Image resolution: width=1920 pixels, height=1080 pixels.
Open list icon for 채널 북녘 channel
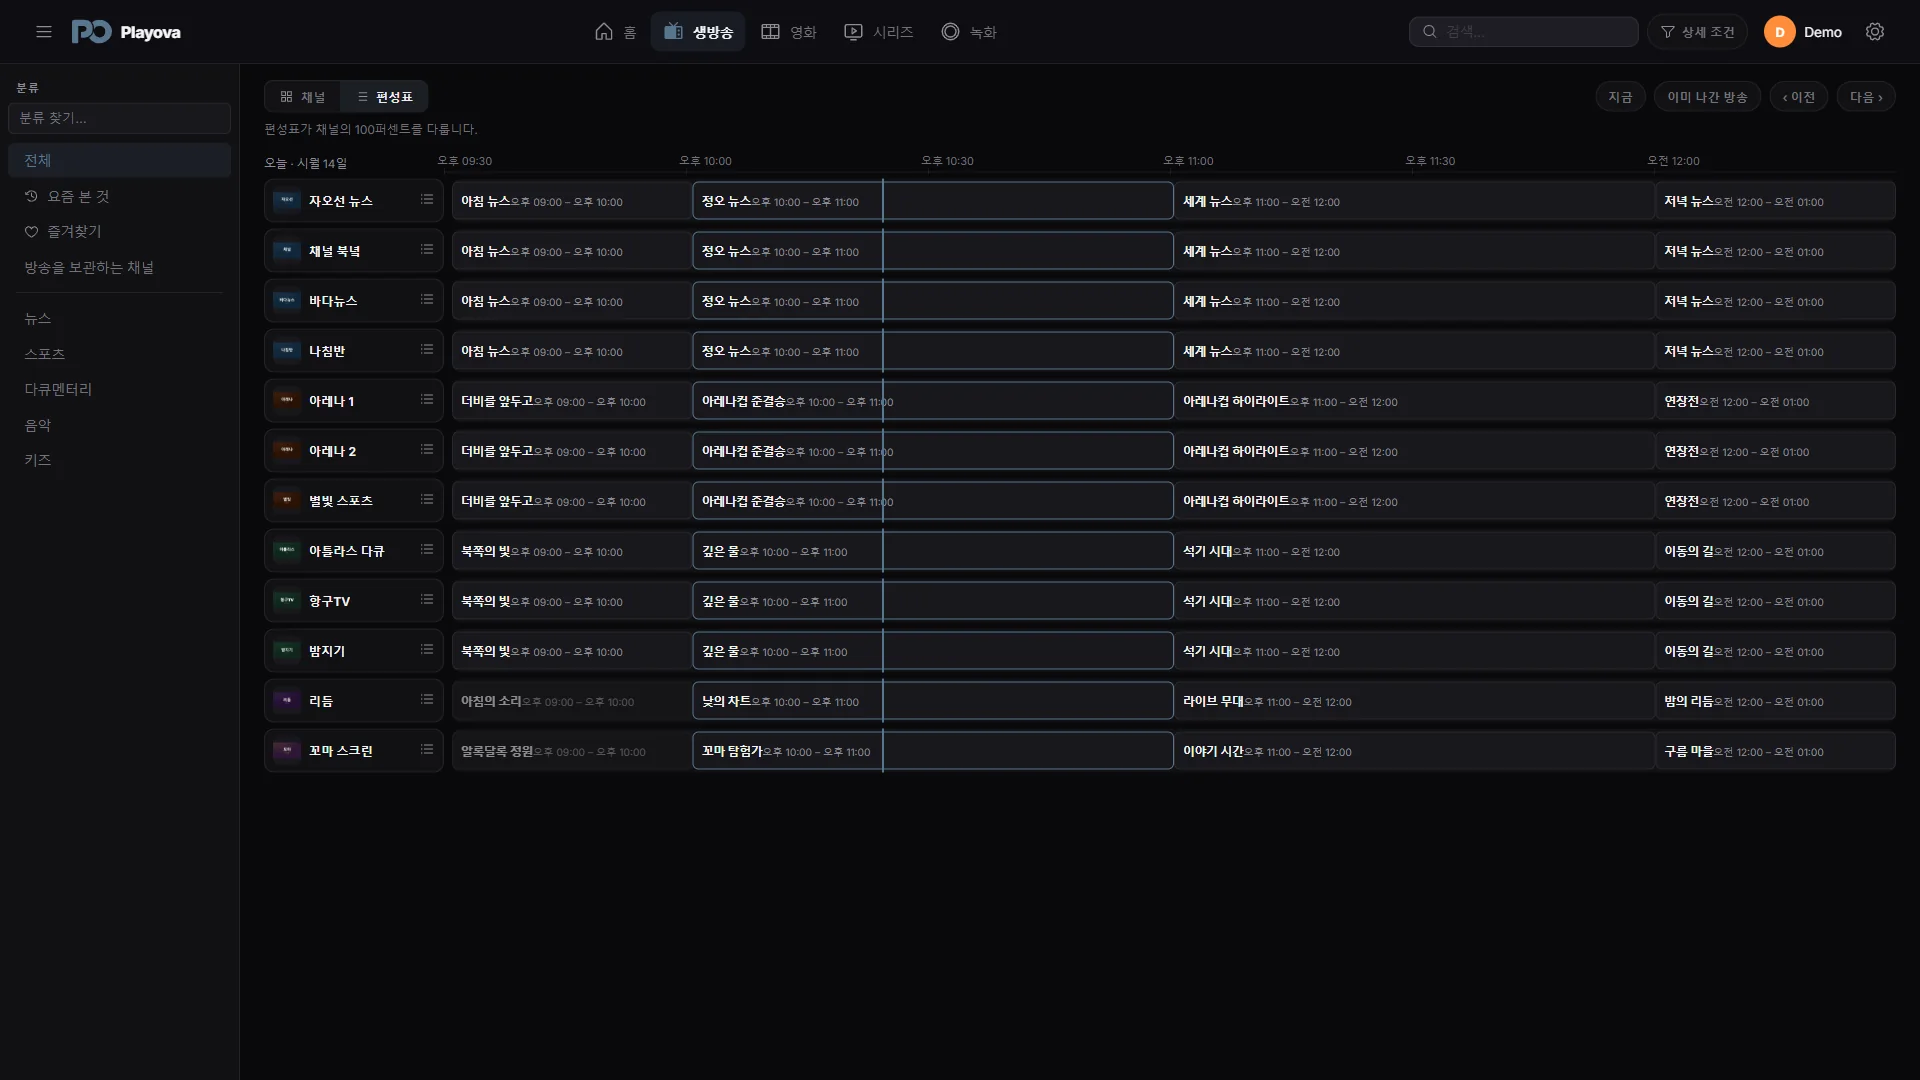click(x=427, y=250)
